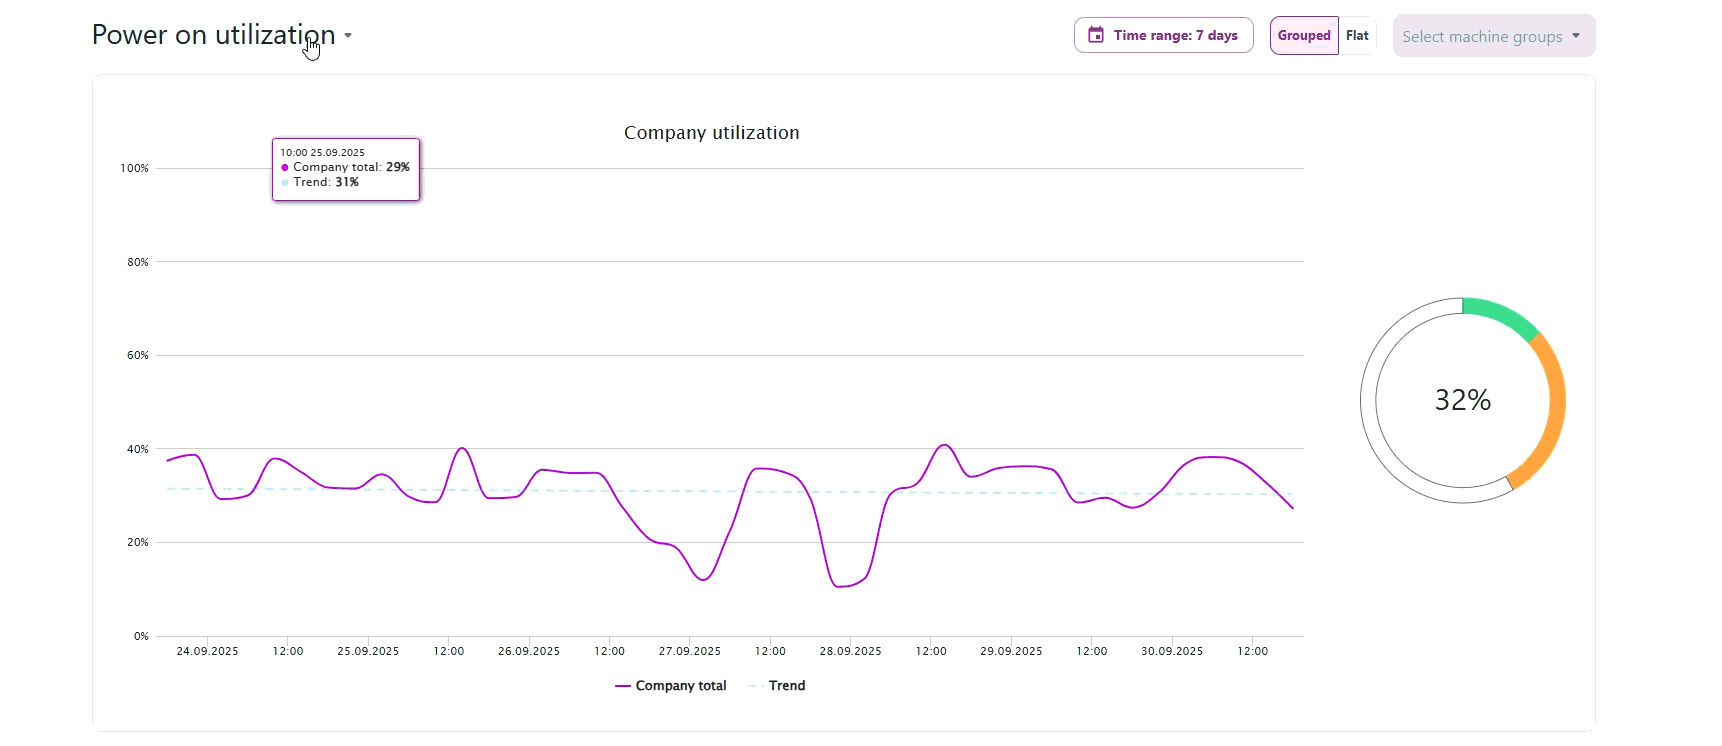
Task: Click the calendar icon in Time range button
Action: (1096, 35)
